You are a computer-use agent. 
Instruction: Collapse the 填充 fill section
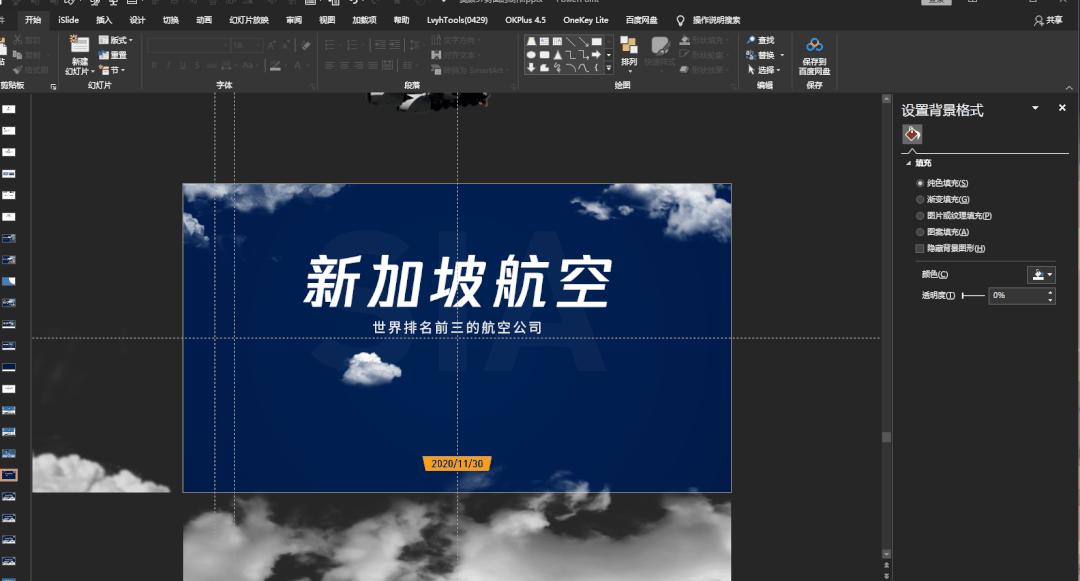pyautogui.click(x=909, y=162)
